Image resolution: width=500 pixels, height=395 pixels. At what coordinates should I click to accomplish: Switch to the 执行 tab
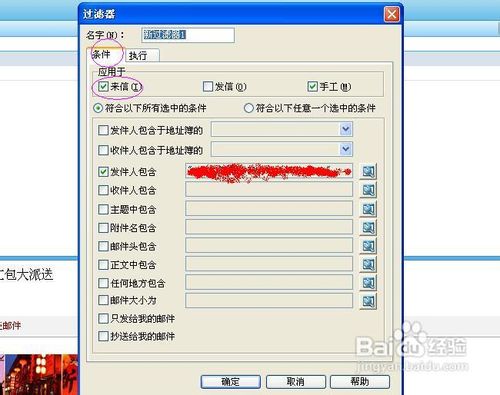142,55
